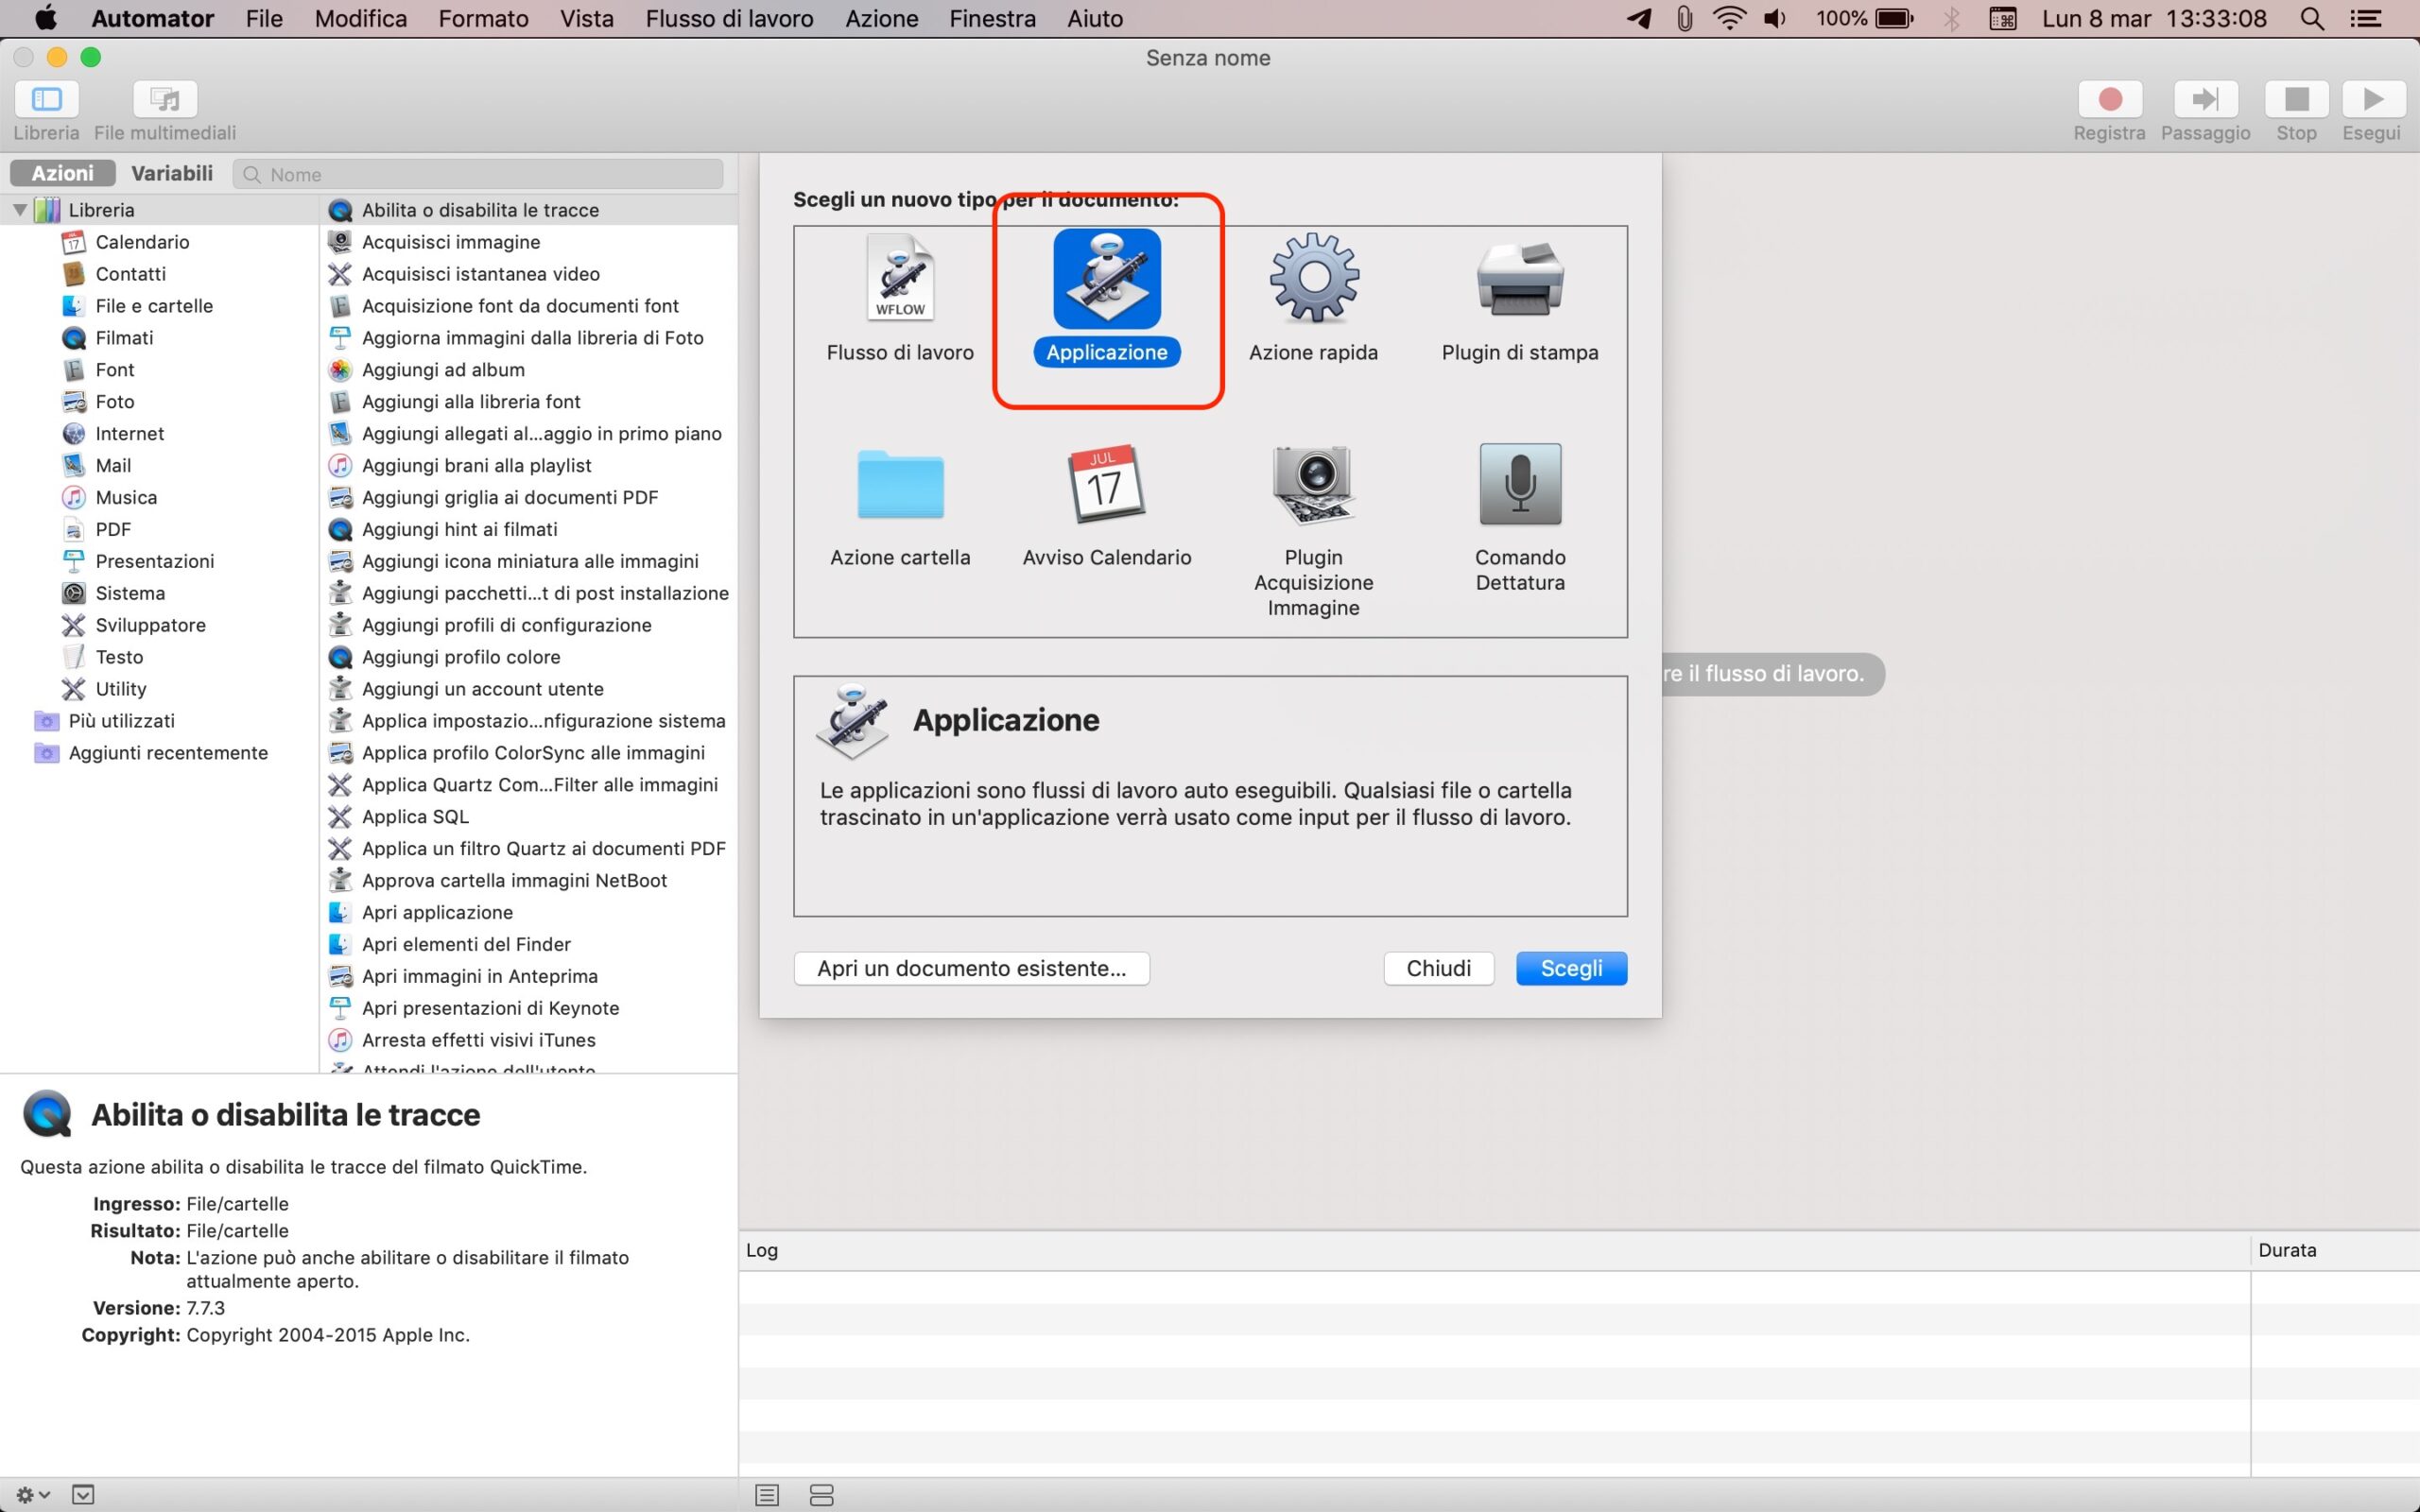Collapse the Libreria disclosure triangle
The image size is (2420, 1512).
tap(19, 210)
